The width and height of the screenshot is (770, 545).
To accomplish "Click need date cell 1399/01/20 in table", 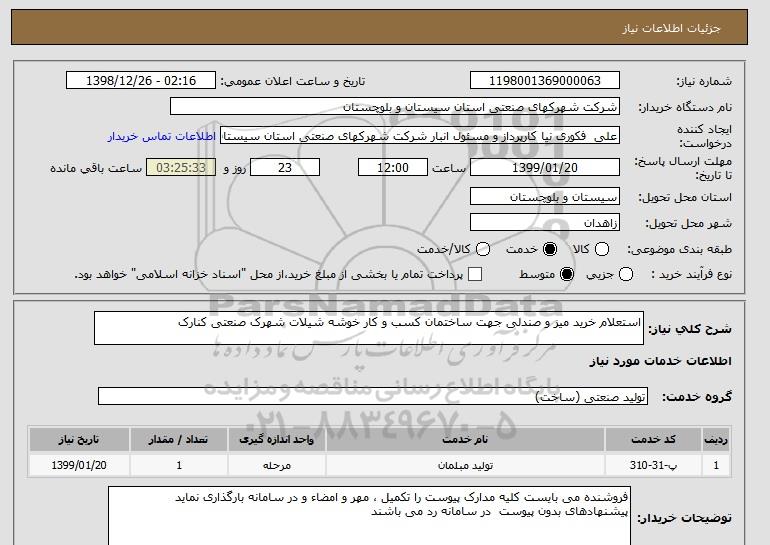I will 79,465.
